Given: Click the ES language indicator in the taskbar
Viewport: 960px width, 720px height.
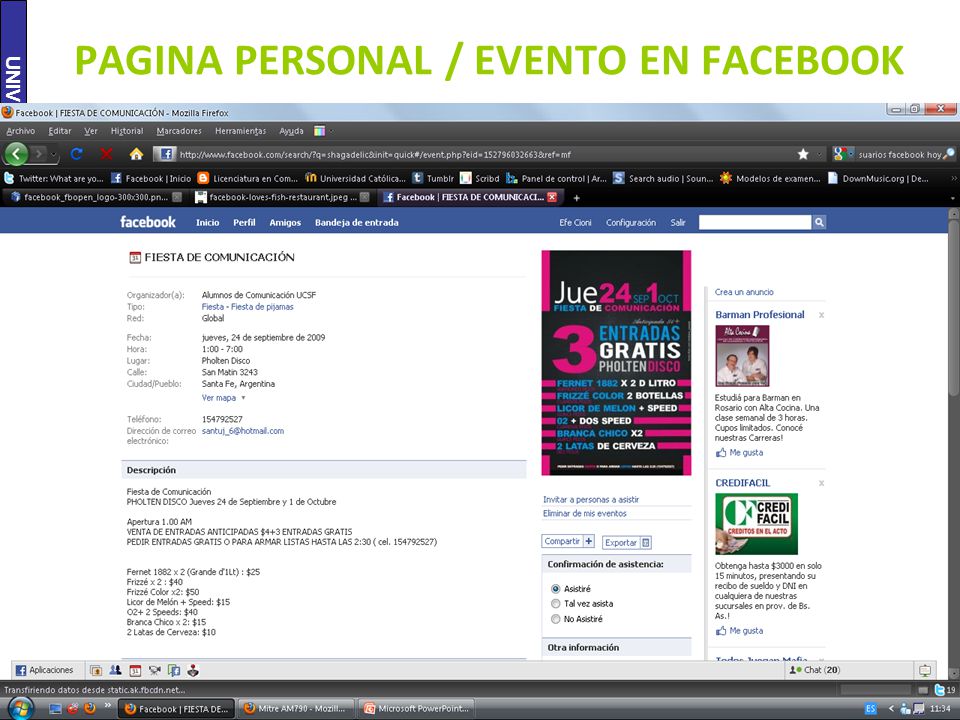Looking at the screenshot, I should [870, 709].
